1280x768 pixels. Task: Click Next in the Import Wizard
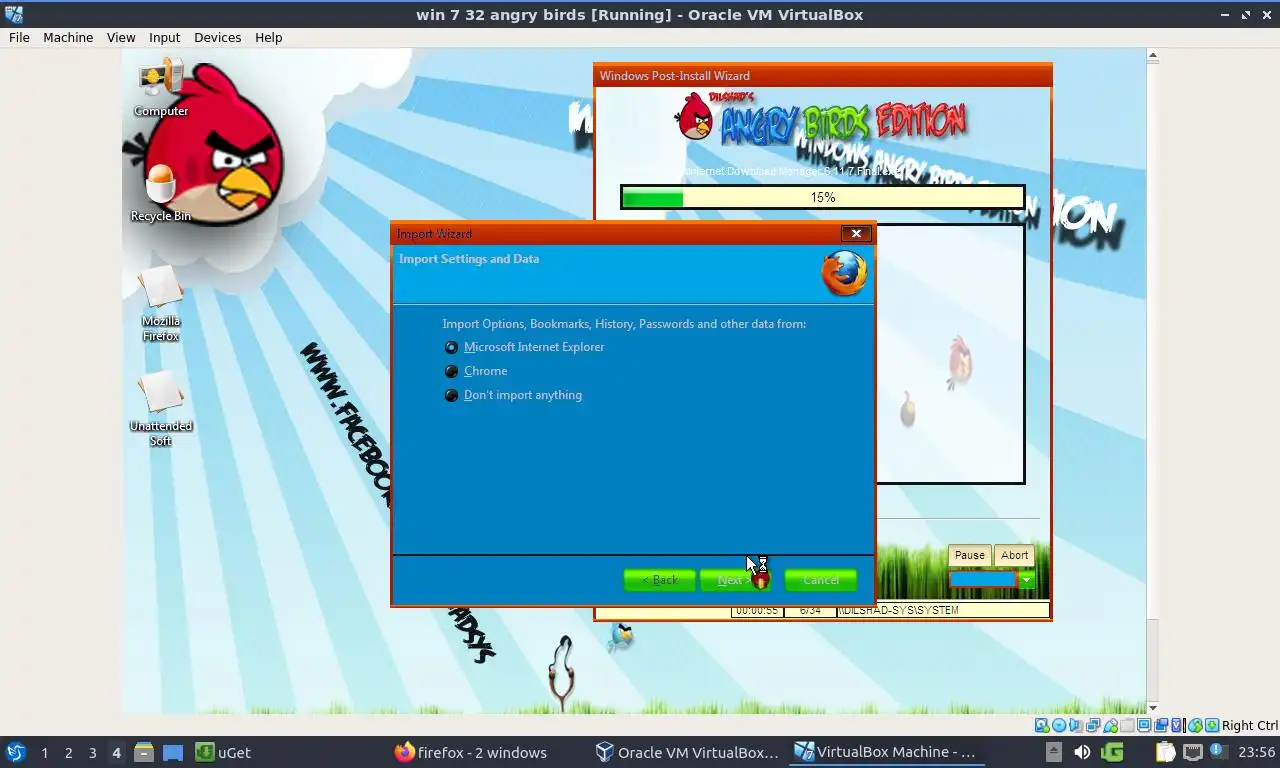click(735, 580)
